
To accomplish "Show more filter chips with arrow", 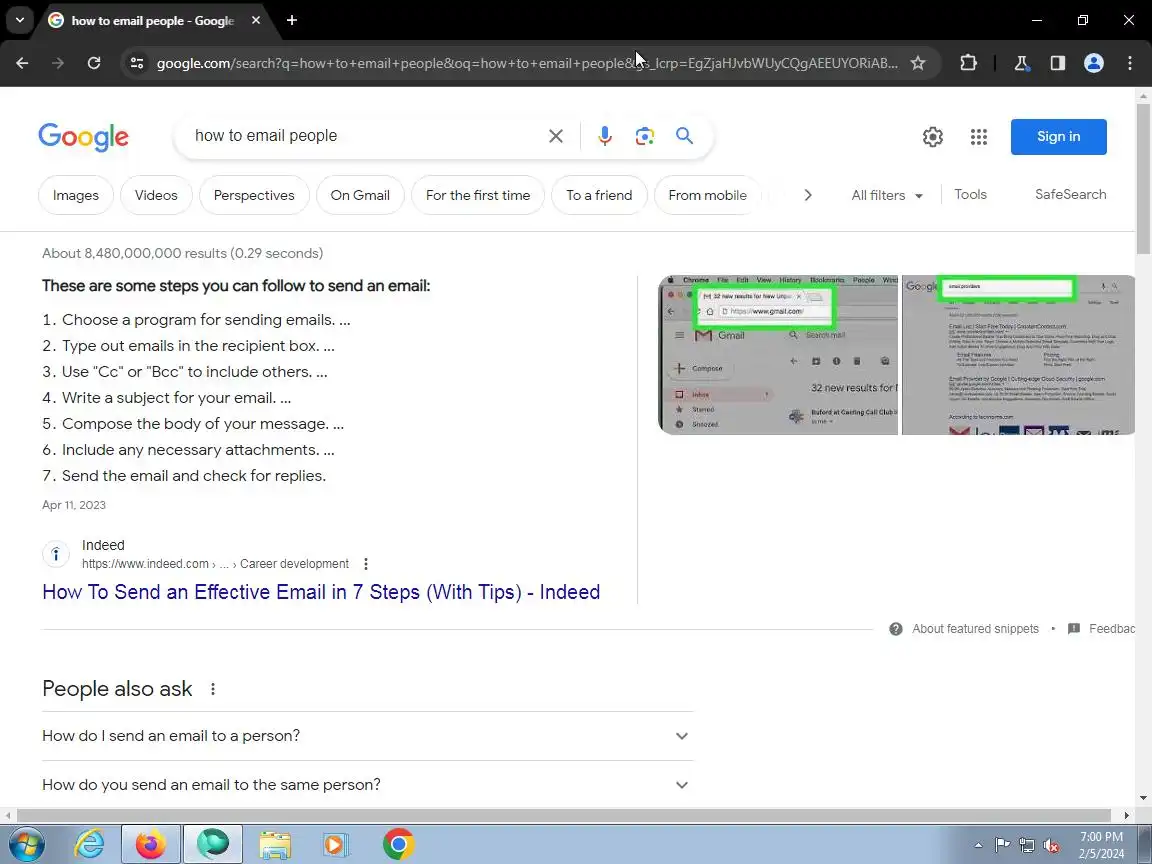I will (807, 195).
